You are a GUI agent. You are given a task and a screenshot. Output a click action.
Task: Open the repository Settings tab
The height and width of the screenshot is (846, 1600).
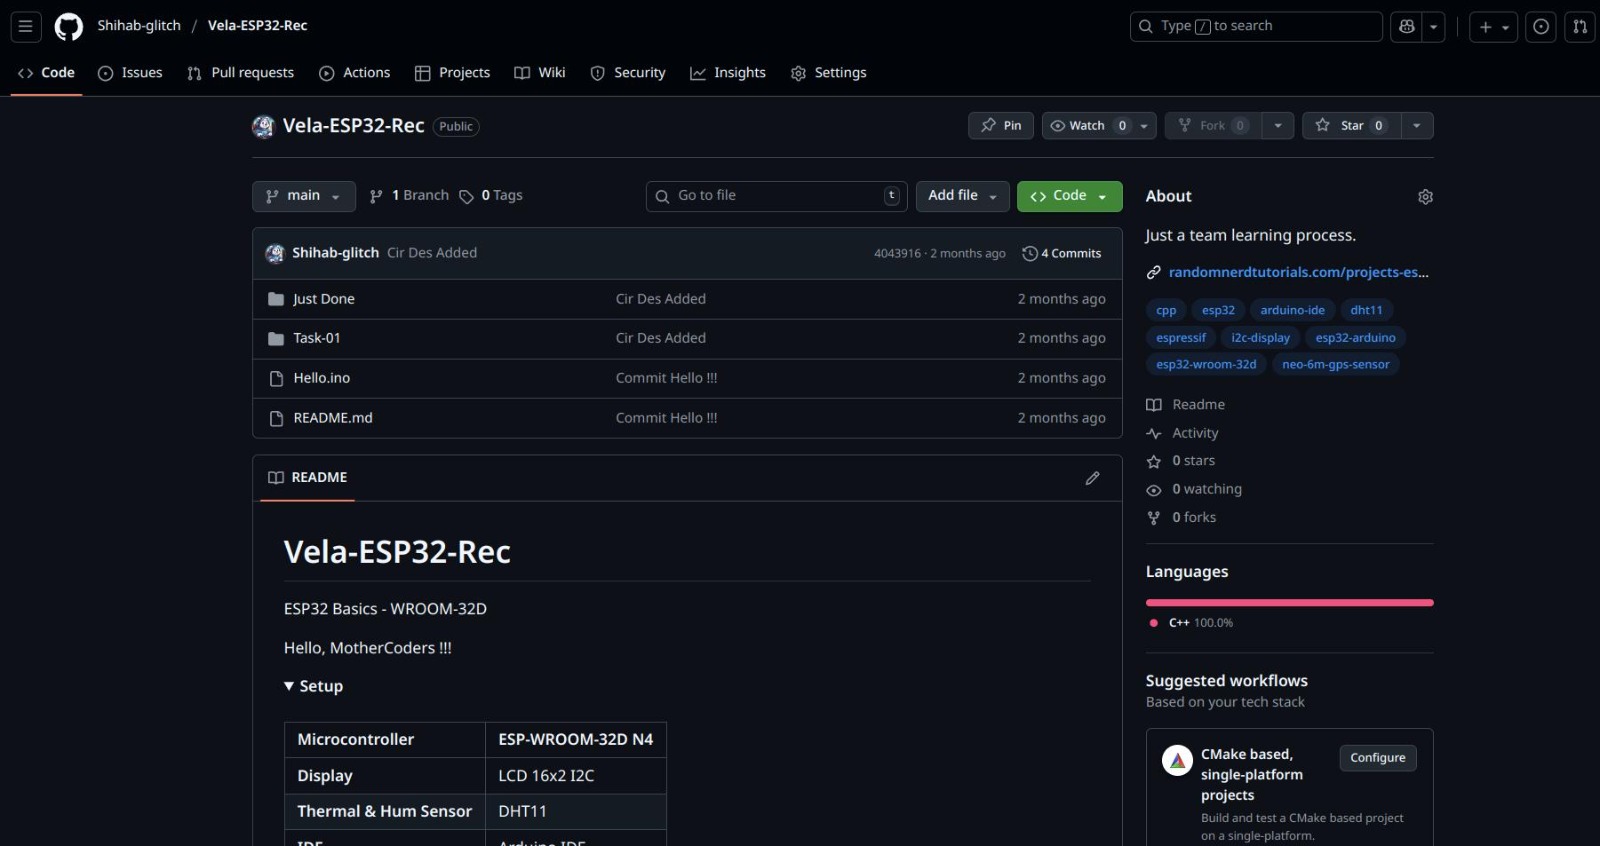click(x=828, y=73)
